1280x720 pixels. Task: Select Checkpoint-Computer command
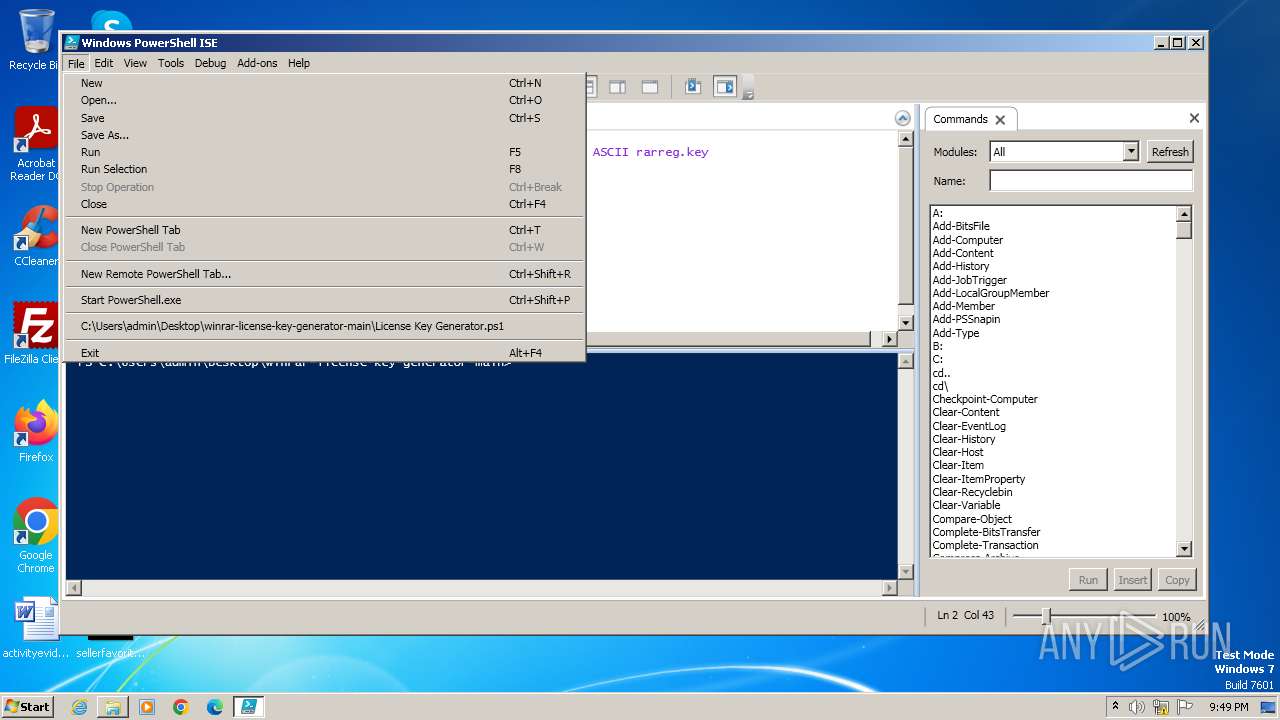(985, 399)
